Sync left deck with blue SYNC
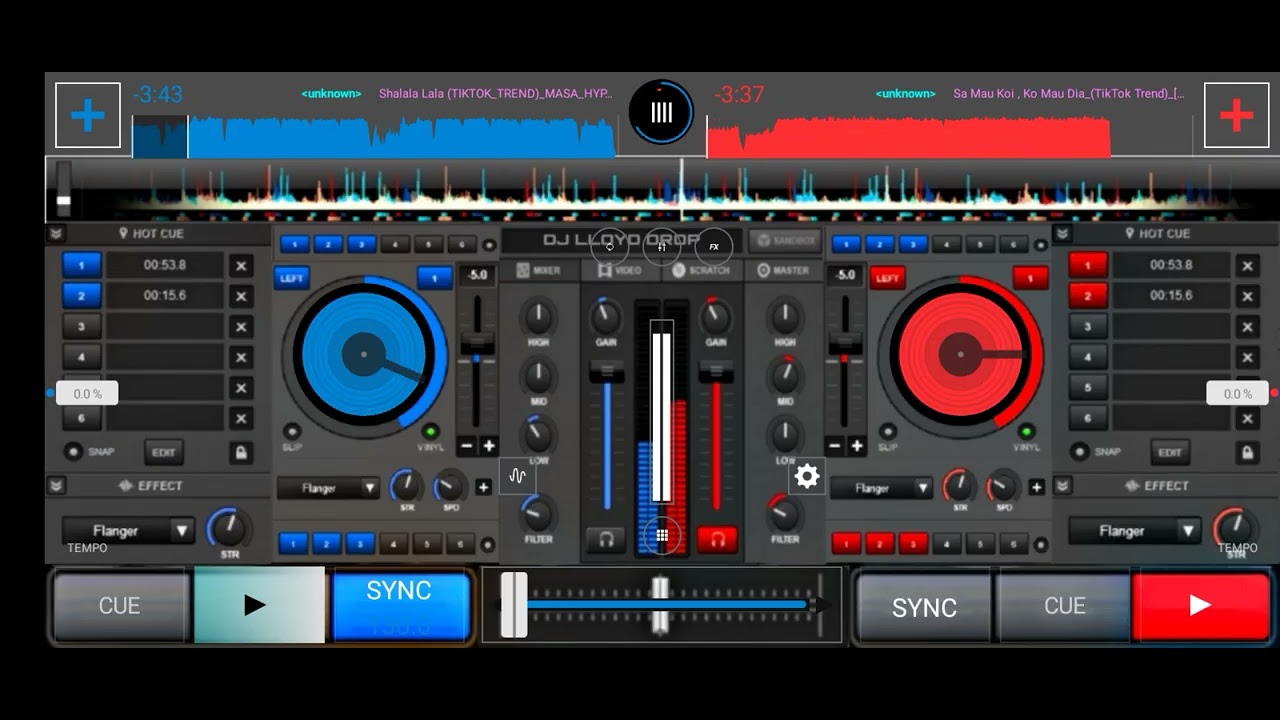Viewport: 1280px width, 720px height. click(x=400, y=605)
